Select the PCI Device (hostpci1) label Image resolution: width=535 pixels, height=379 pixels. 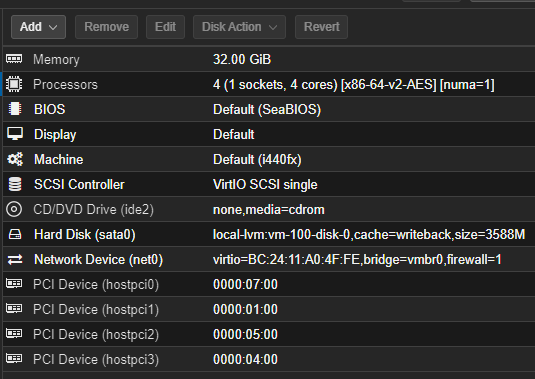tap(96, 309)
